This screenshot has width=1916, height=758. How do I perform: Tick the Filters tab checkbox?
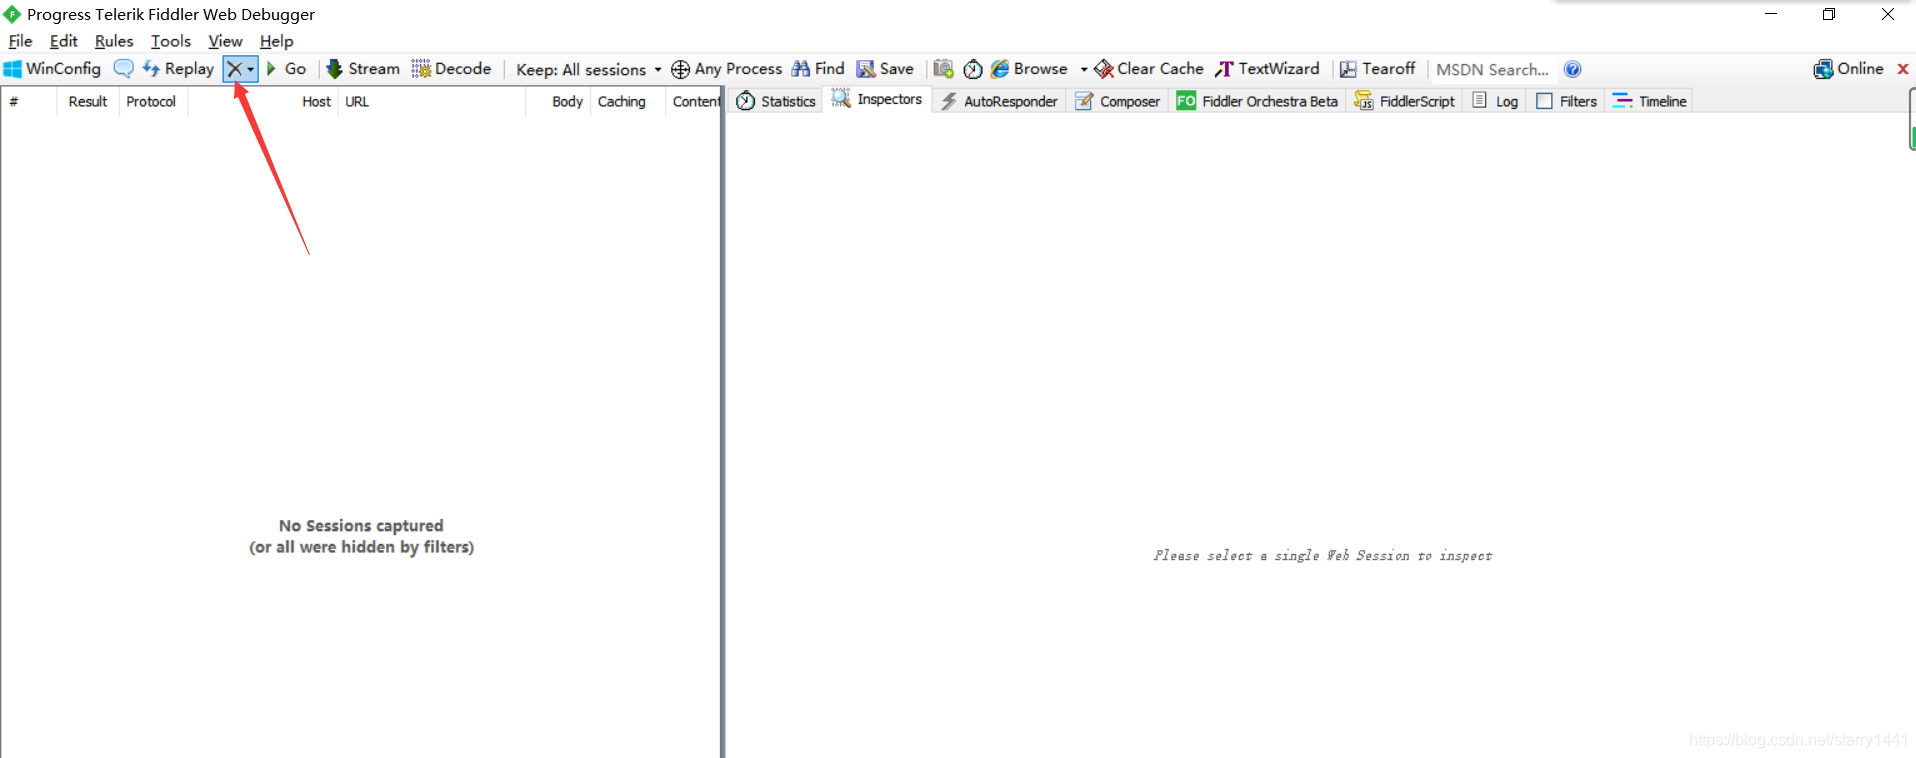1544,101
